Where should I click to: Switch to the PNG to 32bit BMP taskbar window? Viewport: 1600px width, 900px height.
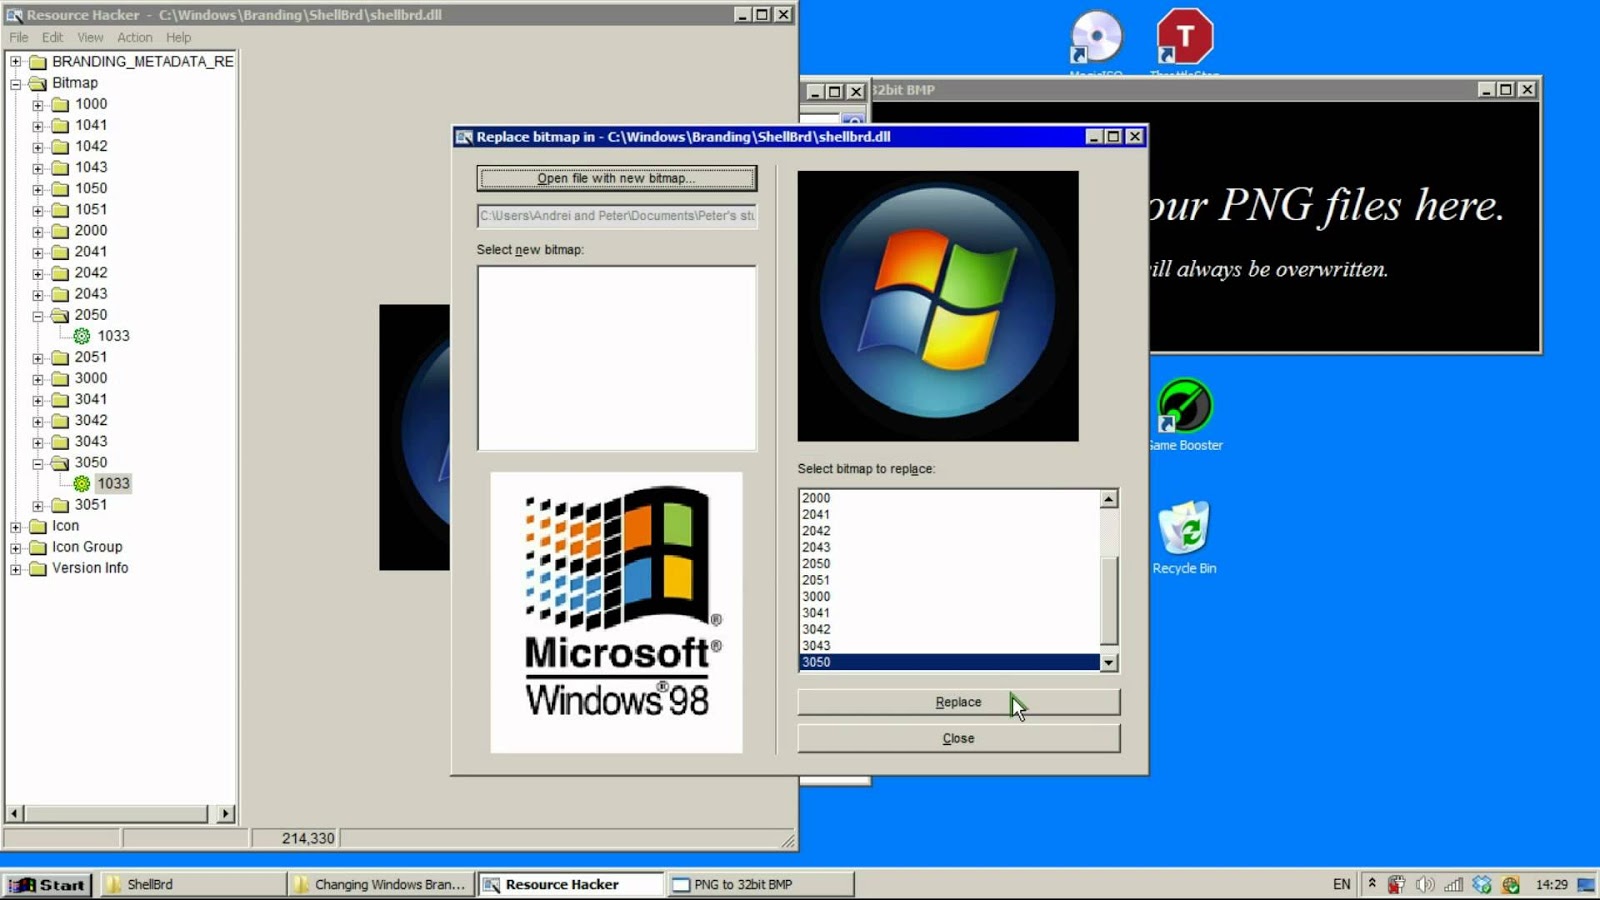pos(760,884)
